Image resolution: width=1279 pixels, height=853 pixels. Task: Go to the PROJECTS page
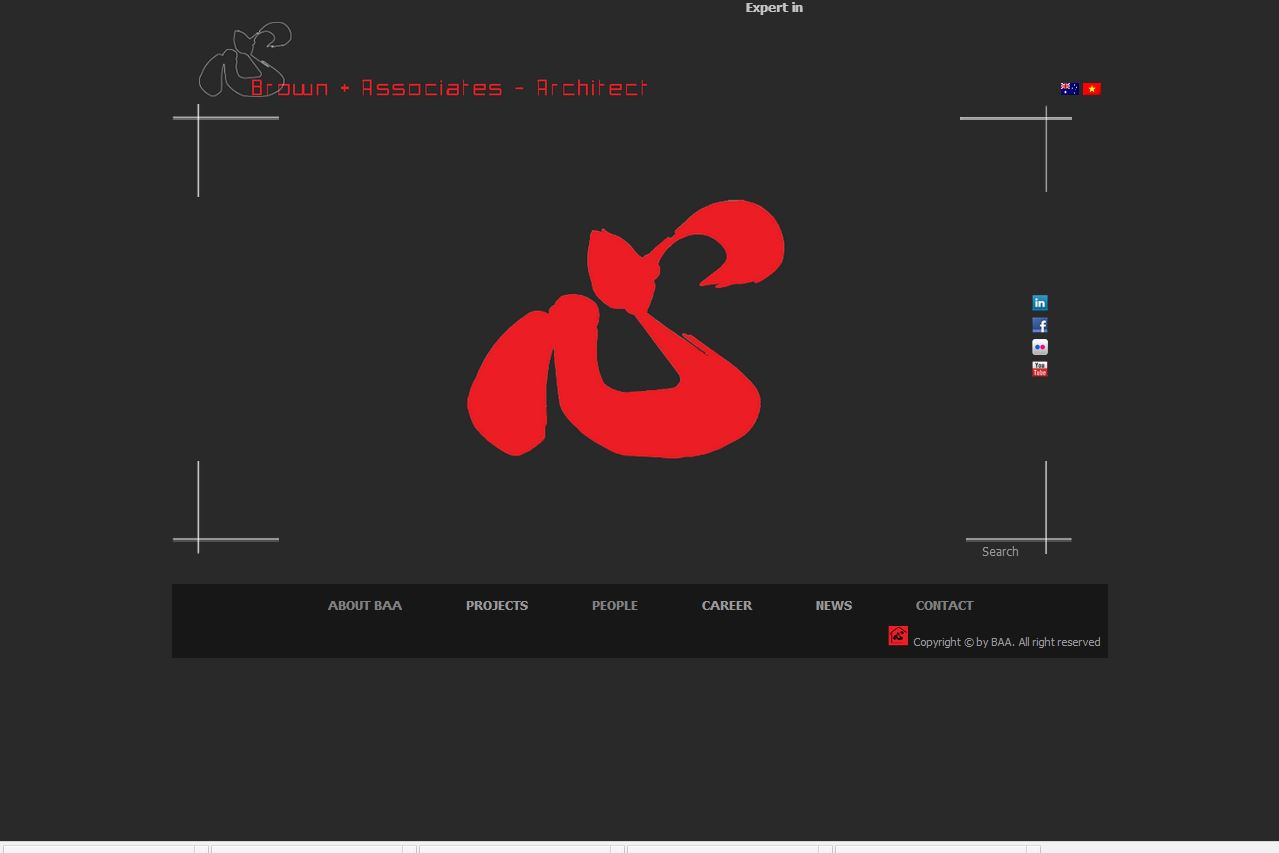coord(497,605)
